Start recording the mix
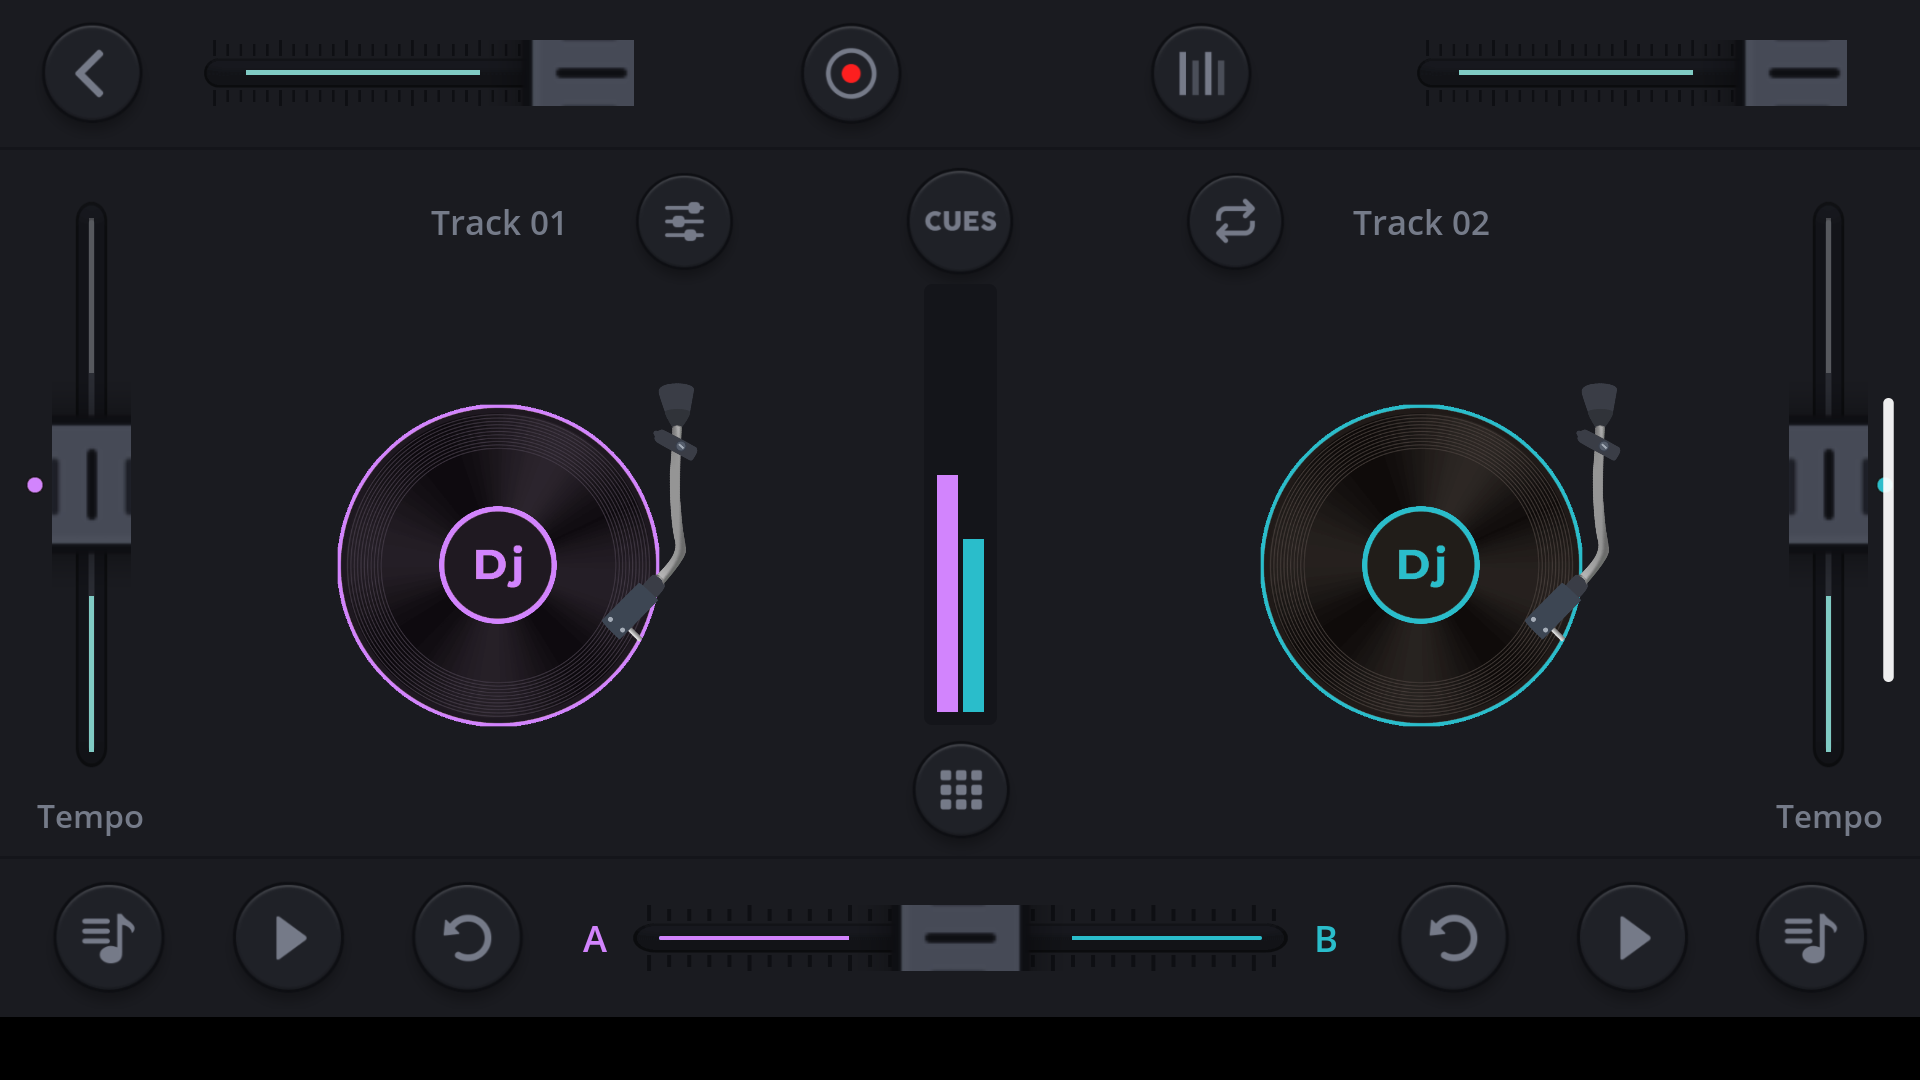The width and height of the screenshot is (1920, 1080). [851, 72]
